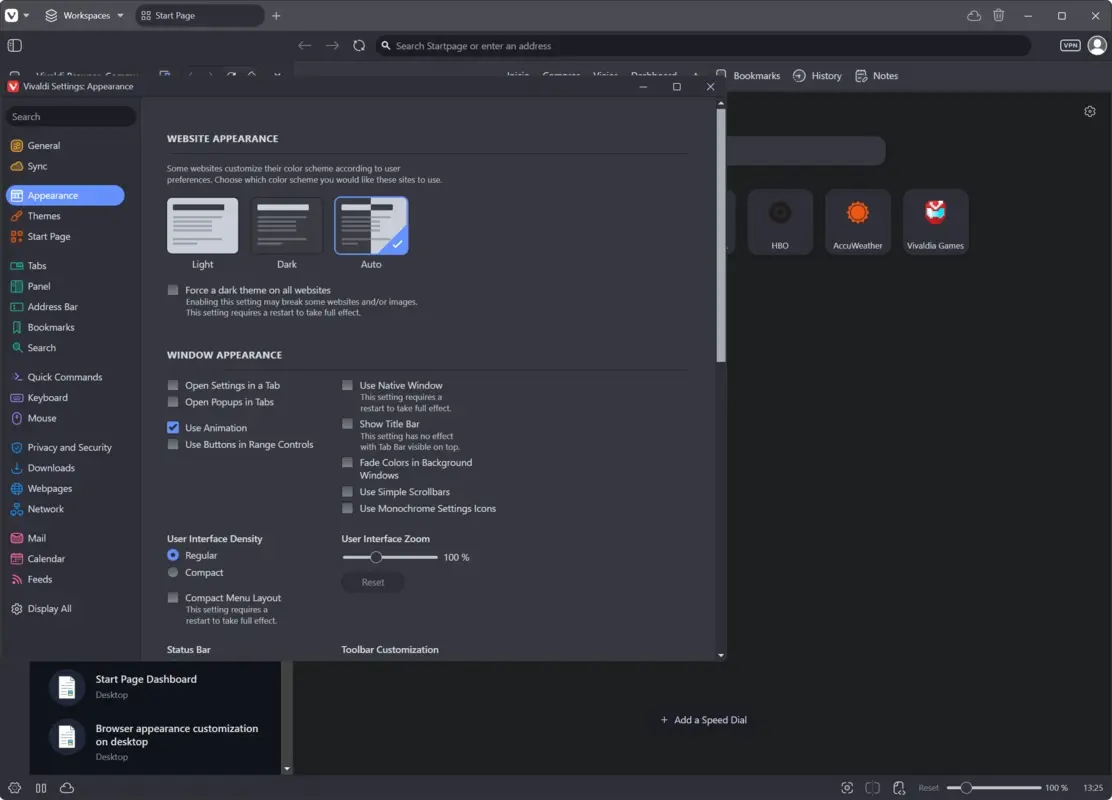The width and height of the screenshot is (1112, 800).
Task: Open the VPN button in address bar
Action: (1069, 45)
